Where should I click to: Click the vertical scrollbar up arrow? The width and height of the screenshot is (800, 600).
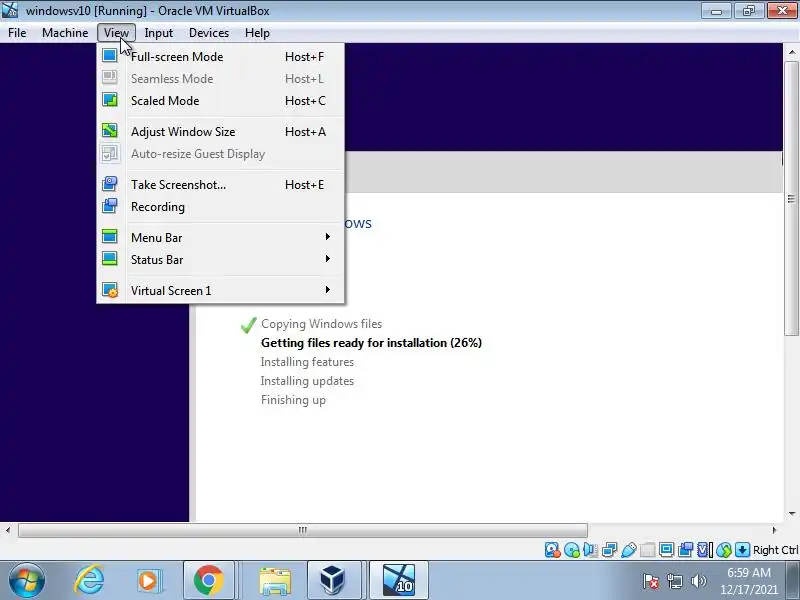point(791,52)
